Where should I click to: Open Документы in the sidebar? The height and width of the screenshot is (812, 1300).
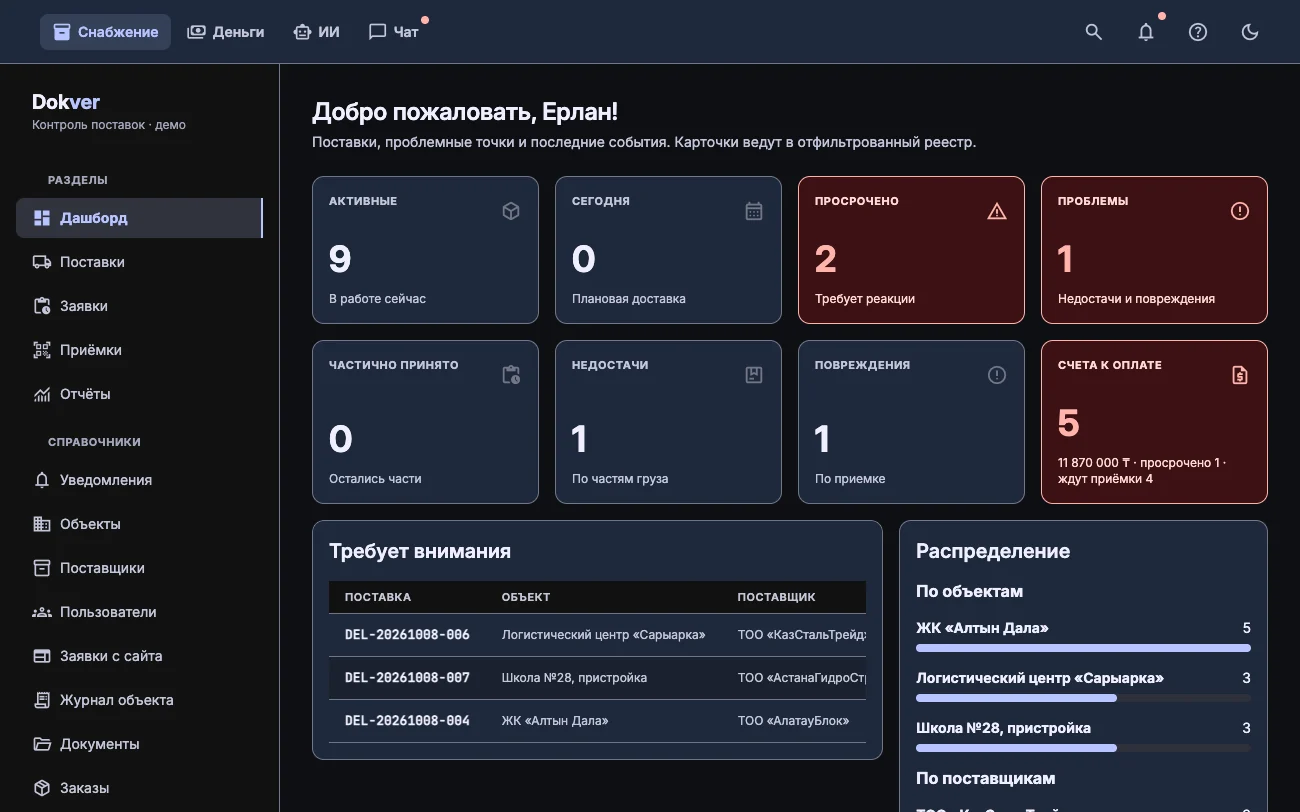click(x=139, y=744)
